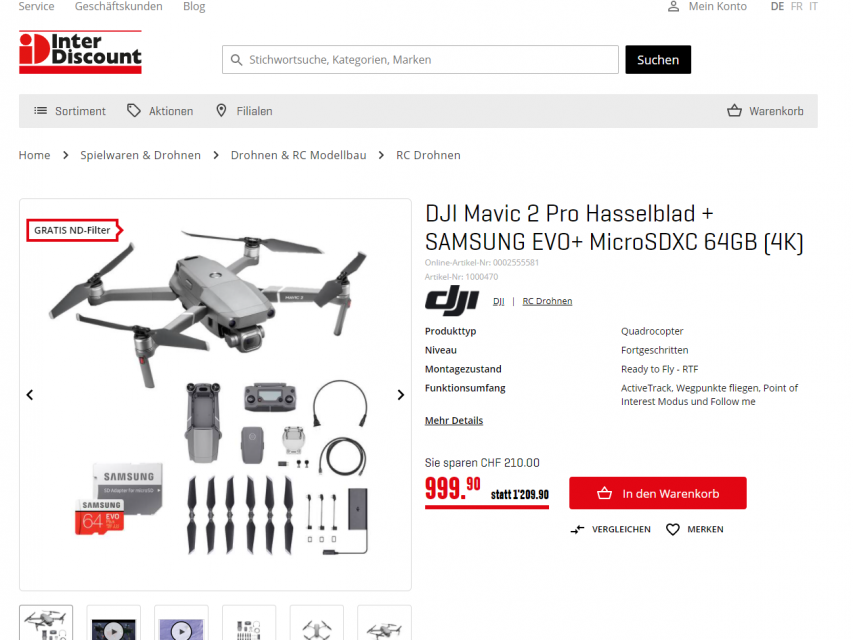Click the Mein Konto user icon

[673, 7]
